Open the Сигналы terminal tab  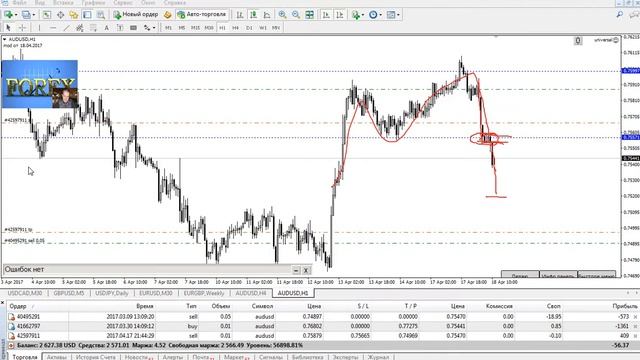pyautogui.click(x=270, y=357)
